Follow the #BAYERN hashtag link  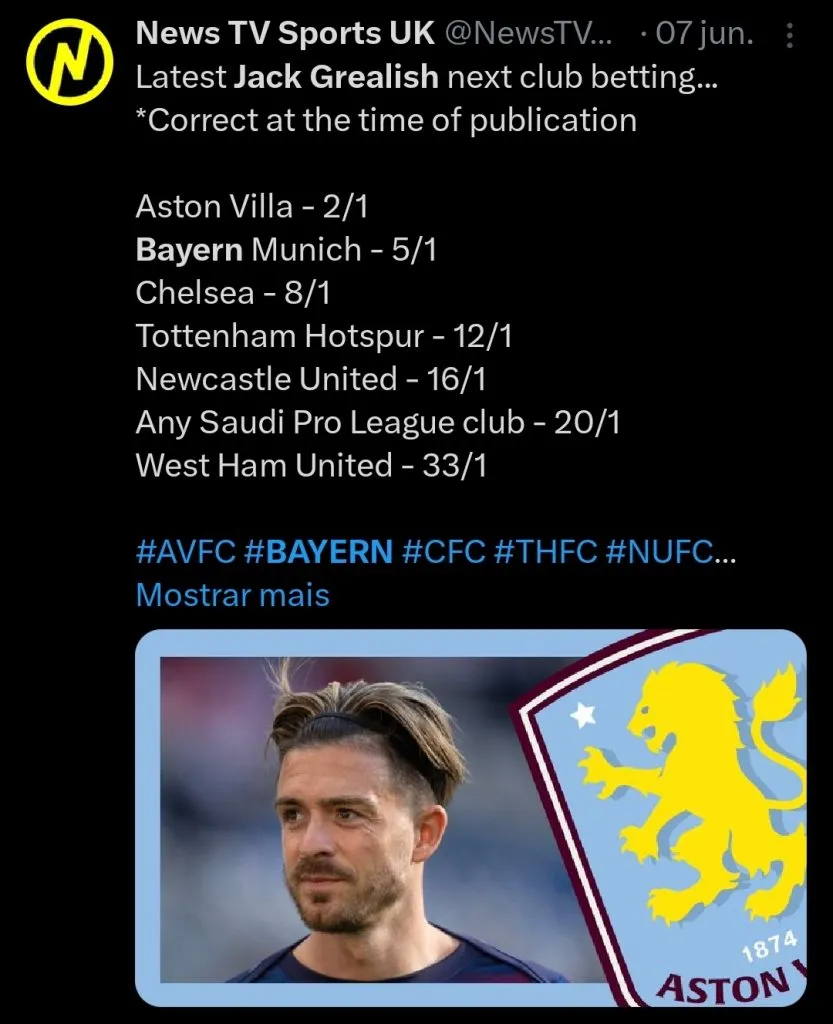coord(318,551)
